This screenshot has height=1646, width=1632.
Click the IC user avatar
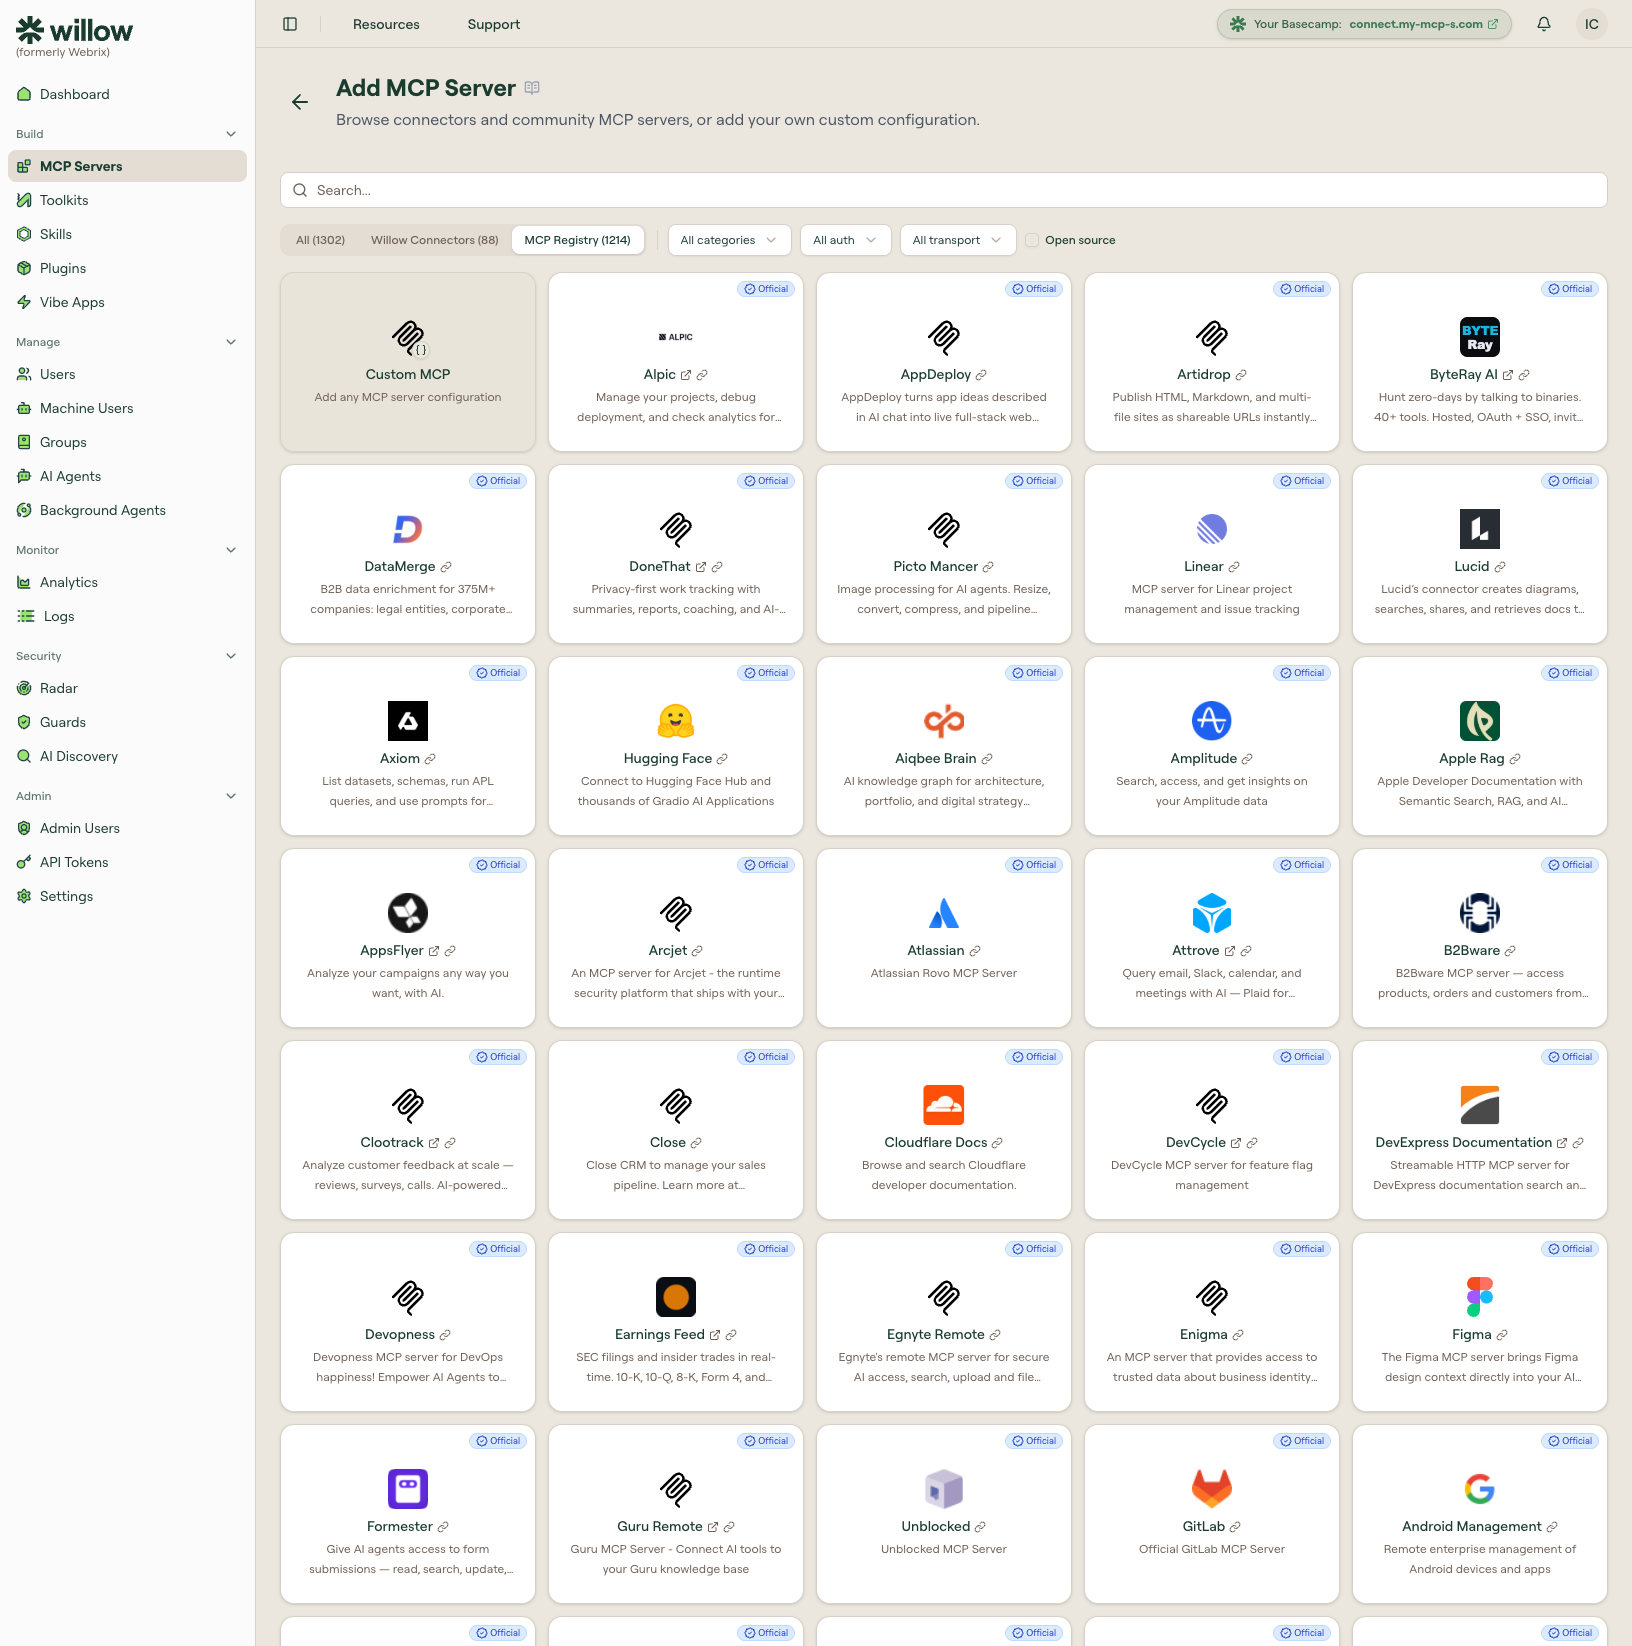(1592, 24)
